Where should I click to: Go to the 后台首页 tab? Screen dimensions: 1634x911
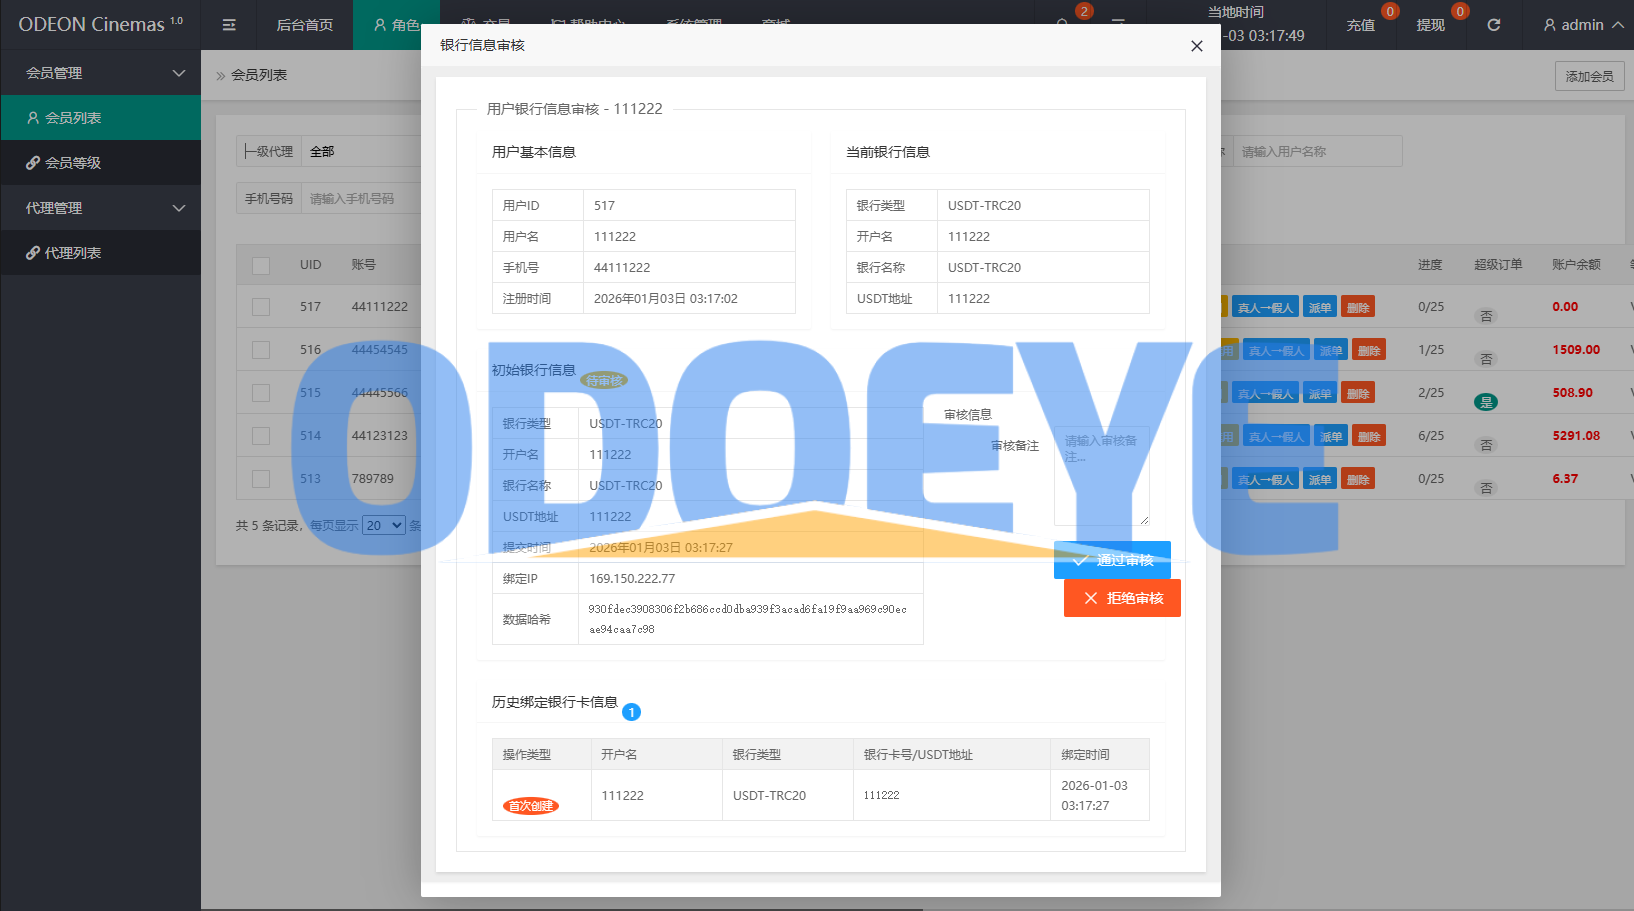coord(304,25)
